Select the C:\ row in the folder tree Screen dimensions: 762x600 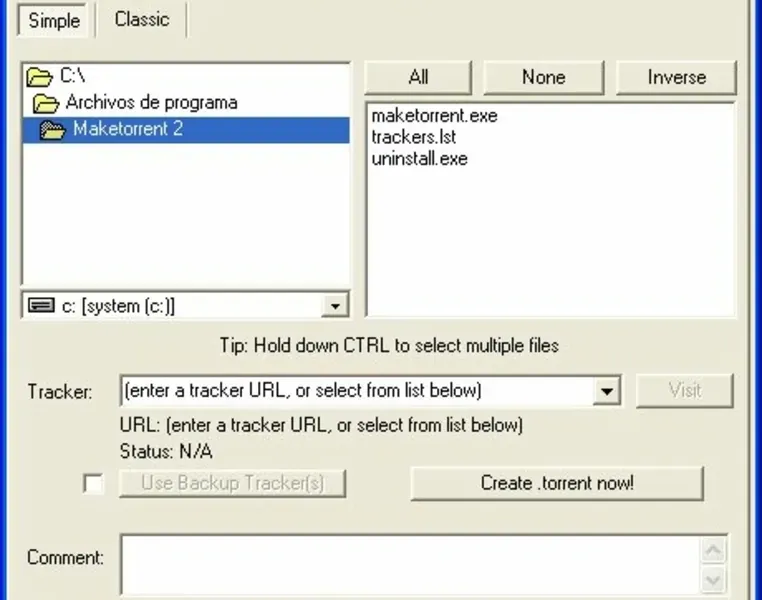[x=186, y=76]
